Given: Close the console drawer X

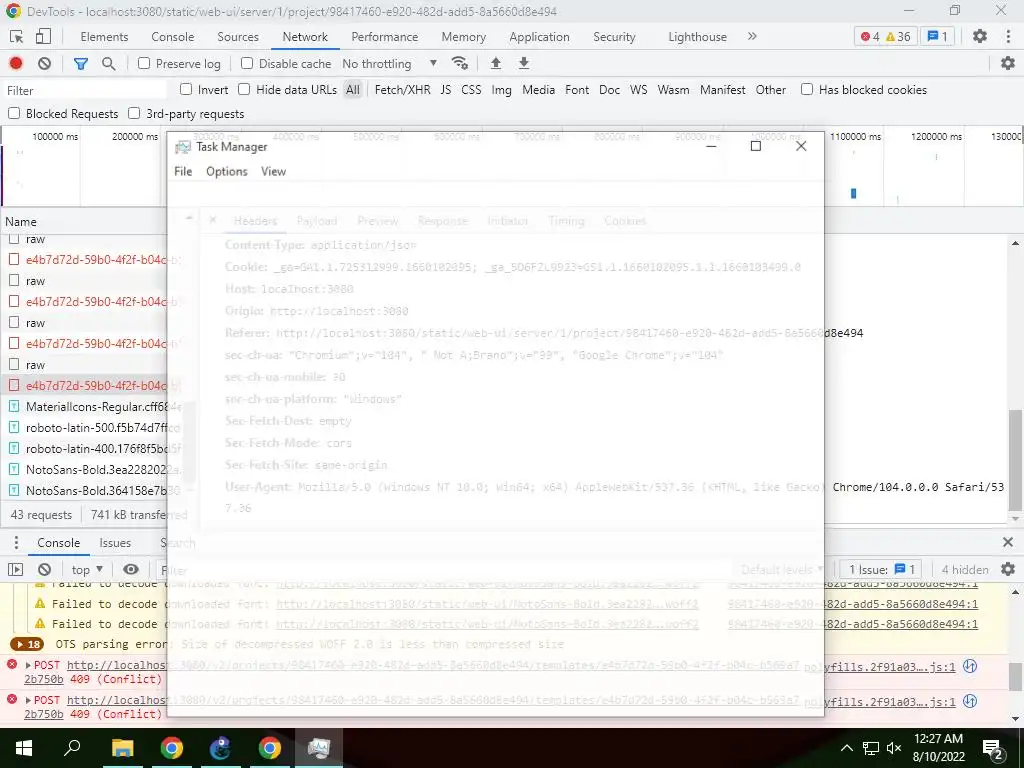Looking at the screenshot, I should coord(1008,542).
